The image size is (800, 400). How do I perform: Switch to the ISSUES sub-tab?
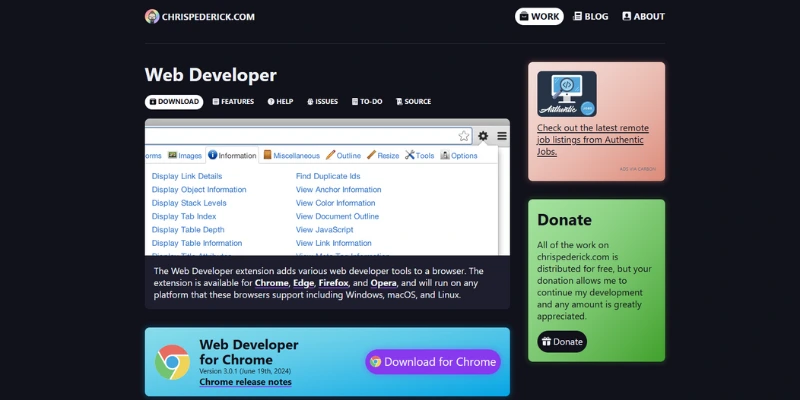[322, 102]
